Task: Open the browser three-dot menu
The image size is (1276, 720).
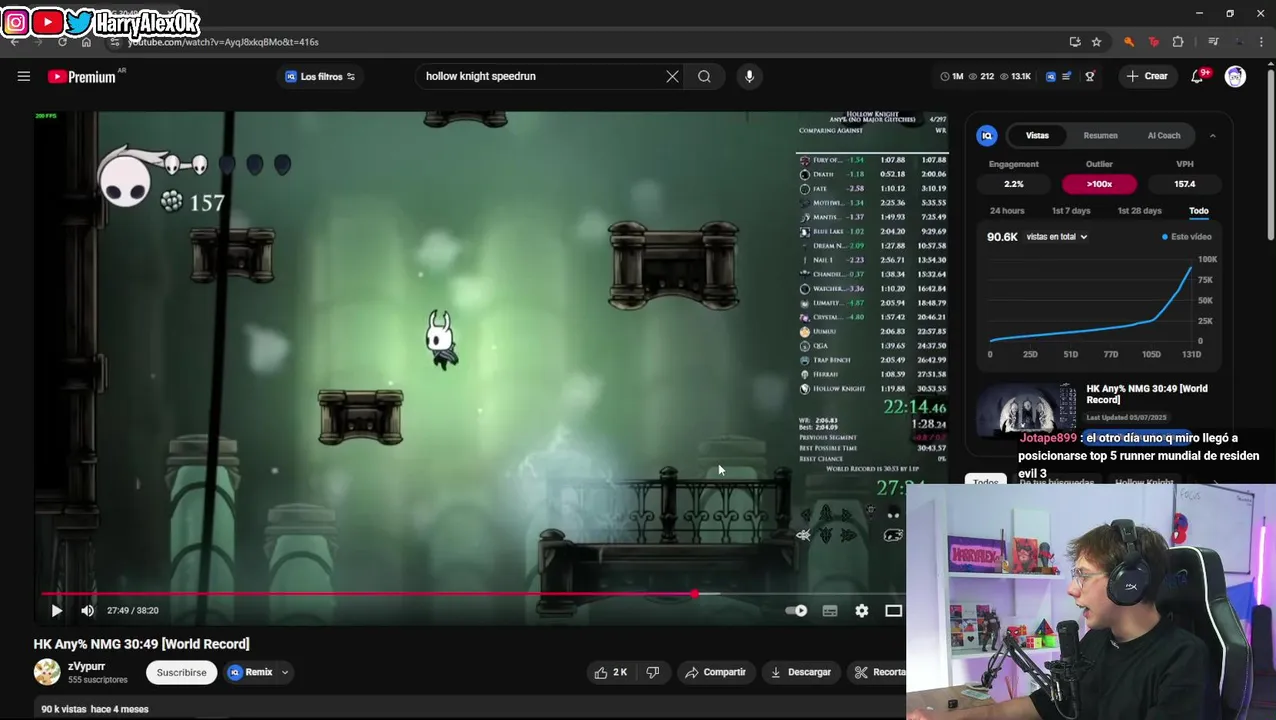Action: pyautogui.click(x=1262, y=42)
